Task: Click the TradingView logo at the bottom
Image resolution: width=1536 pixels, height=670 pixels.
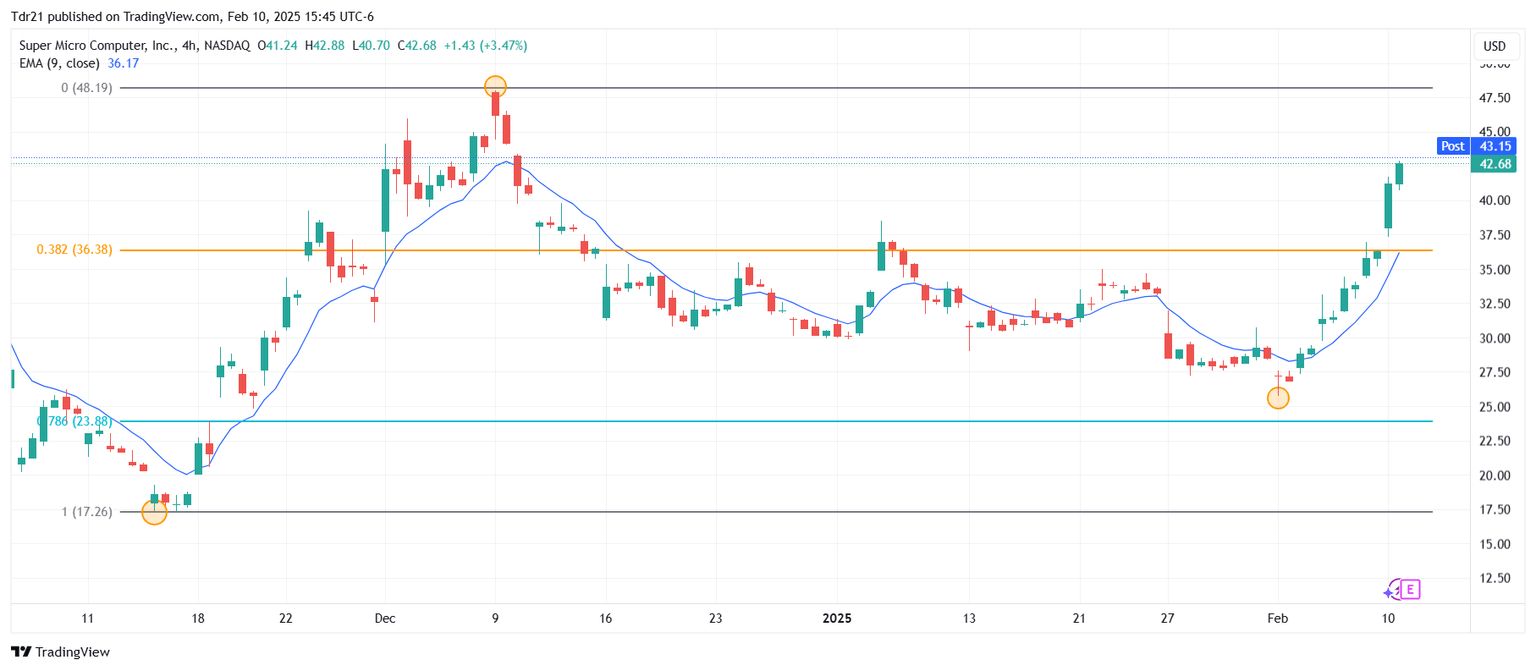Action: (61, 652)
